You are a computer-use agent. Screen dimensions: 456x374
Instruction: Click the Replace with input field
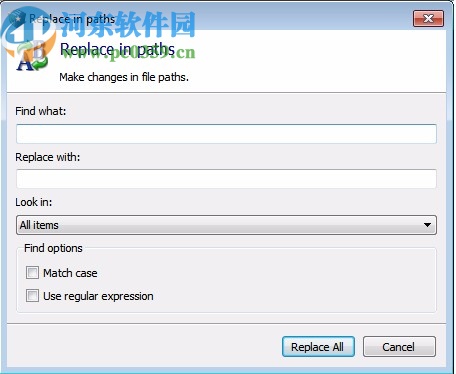click(x=226, y=179)
